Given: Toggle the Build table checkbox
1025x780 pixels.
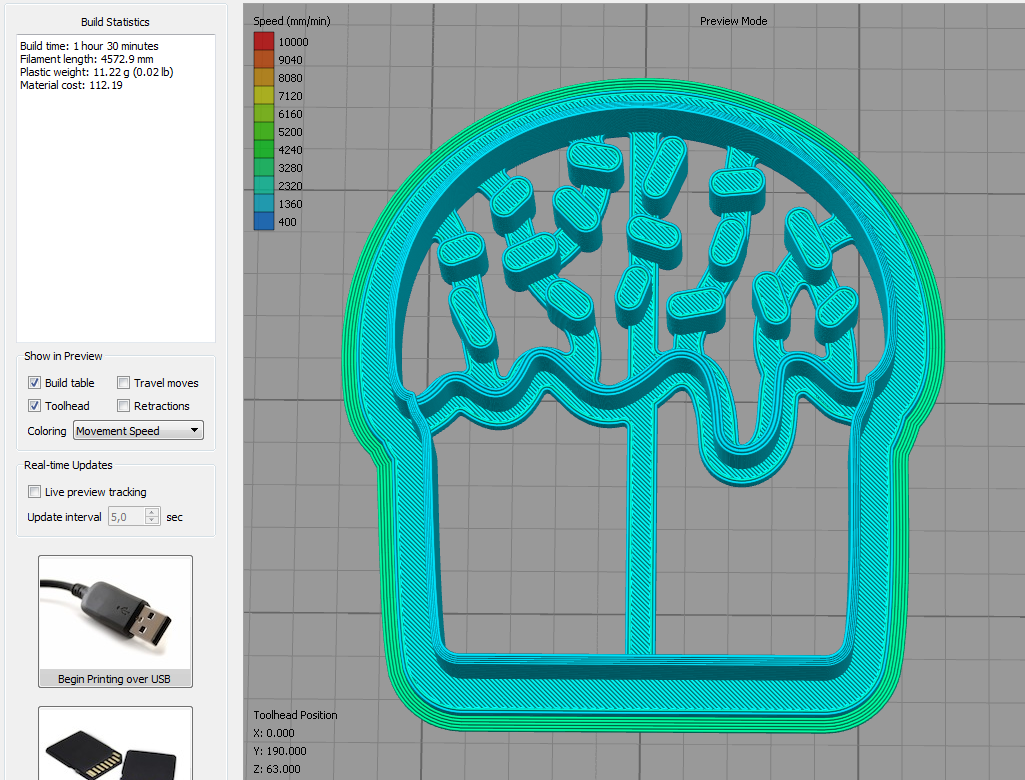Looking at the screenshot, I should [35, 383].
